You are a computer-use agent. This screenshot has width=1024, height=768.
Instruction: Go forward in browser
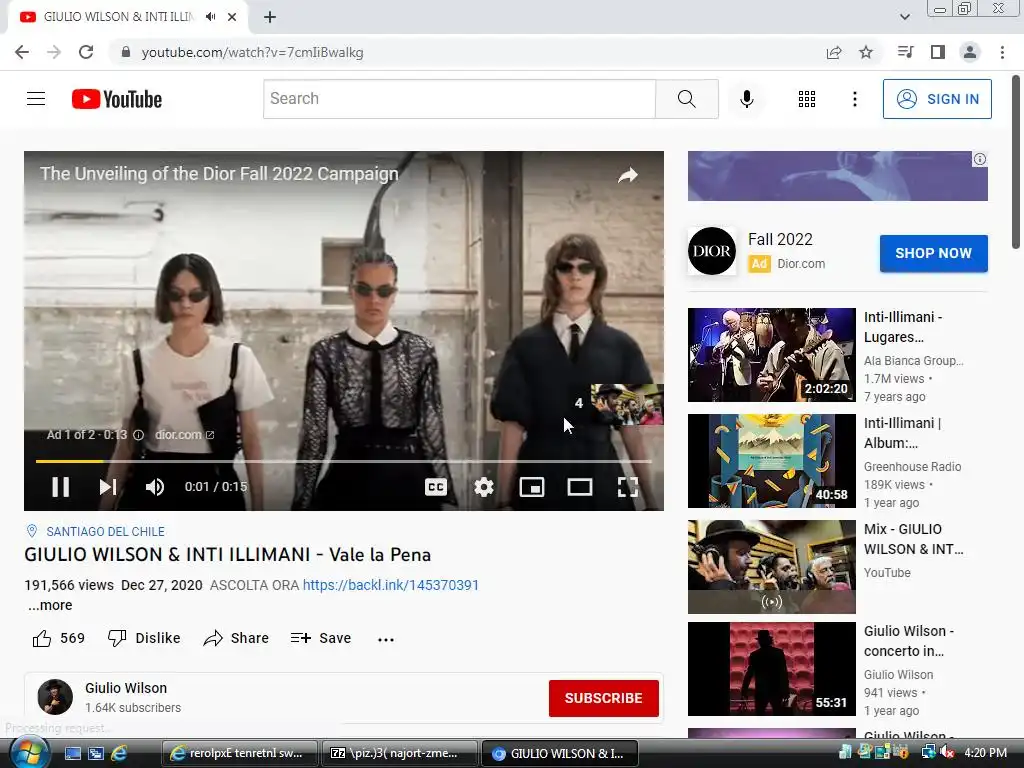54,52
